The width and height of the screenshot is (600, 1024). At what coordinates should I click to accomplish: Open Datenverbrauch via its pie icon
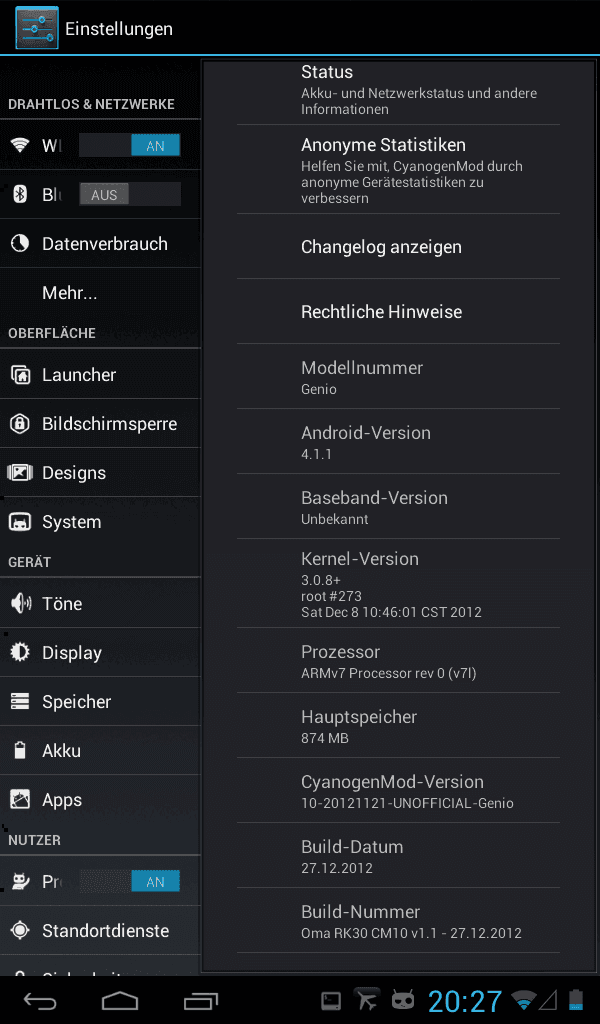tap(20, 244)
